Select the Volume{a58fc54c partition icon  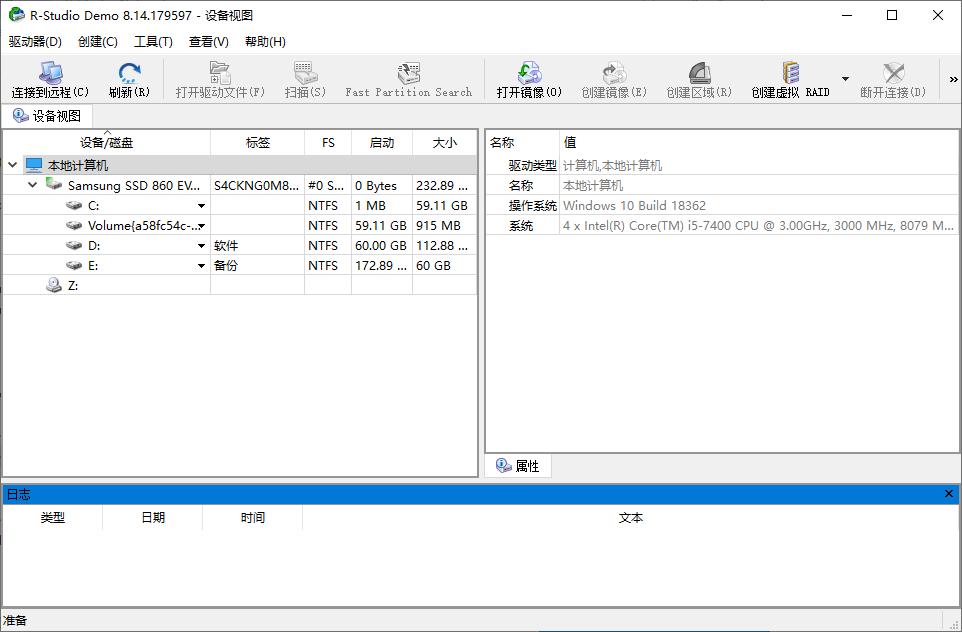tap(74, 225)
